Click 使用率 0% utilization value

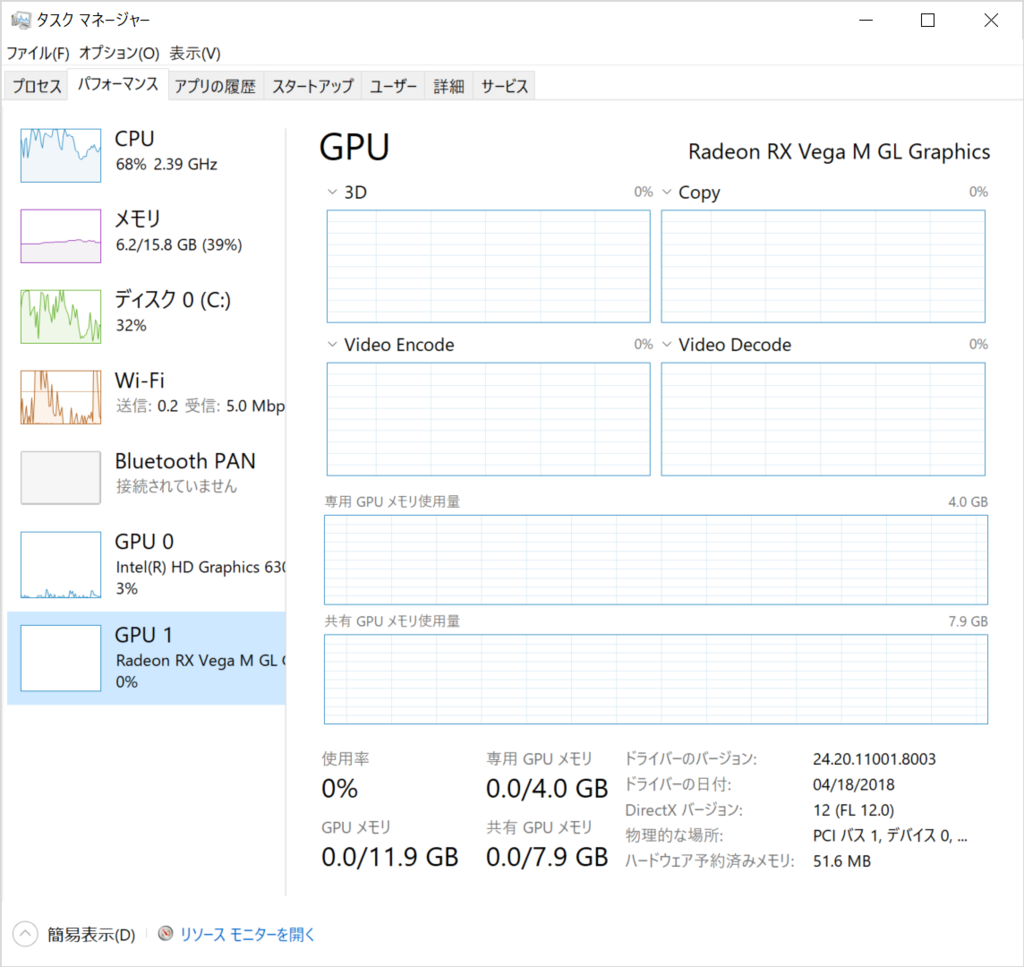click(x=340, y=789)
